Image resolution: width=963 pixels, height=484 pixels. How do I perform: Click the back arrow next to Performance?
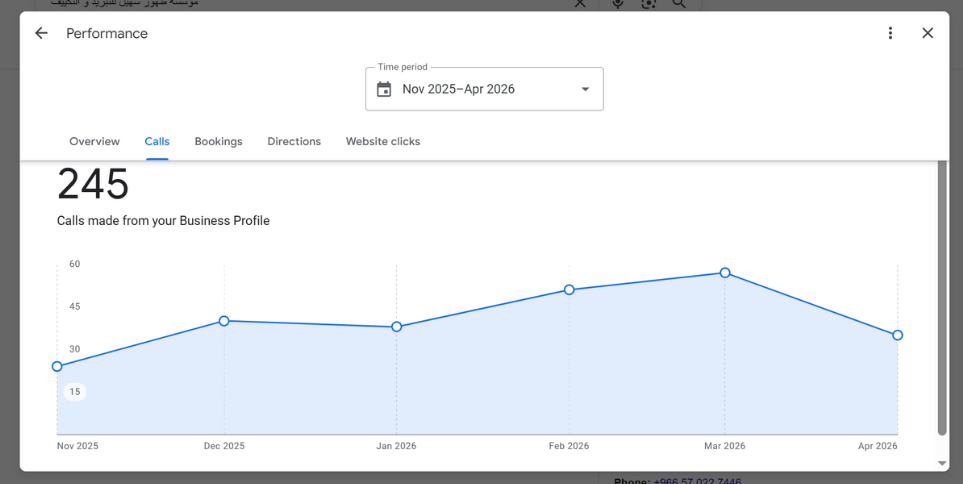click(41, 33)
